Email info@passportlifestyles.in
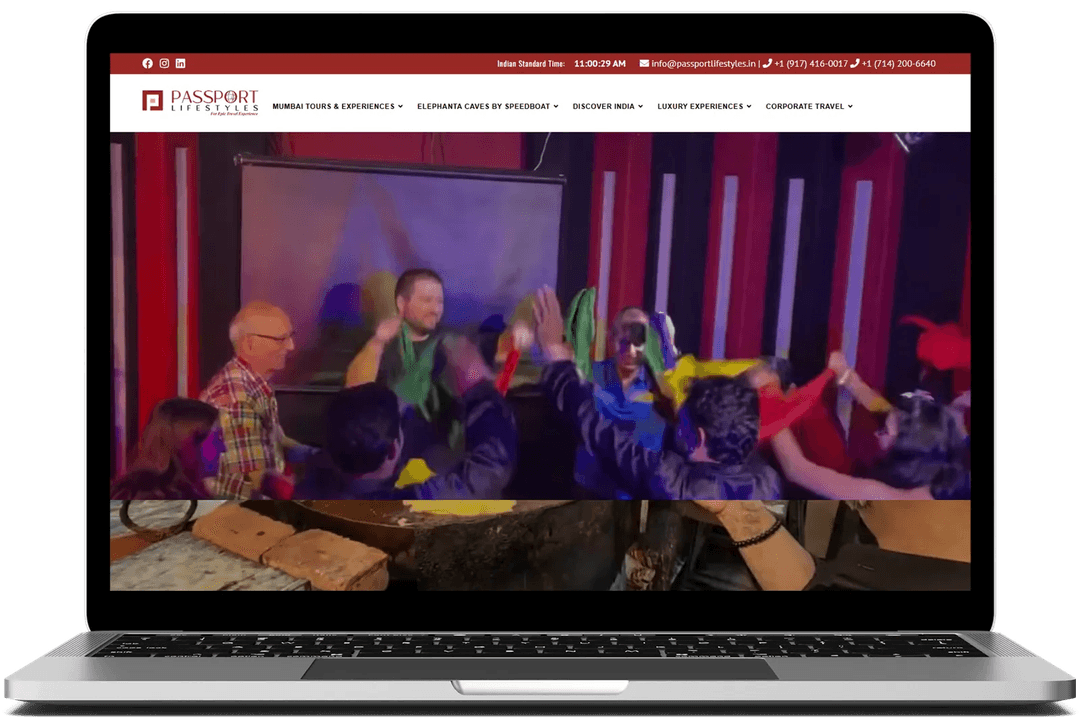 point(703,63)
